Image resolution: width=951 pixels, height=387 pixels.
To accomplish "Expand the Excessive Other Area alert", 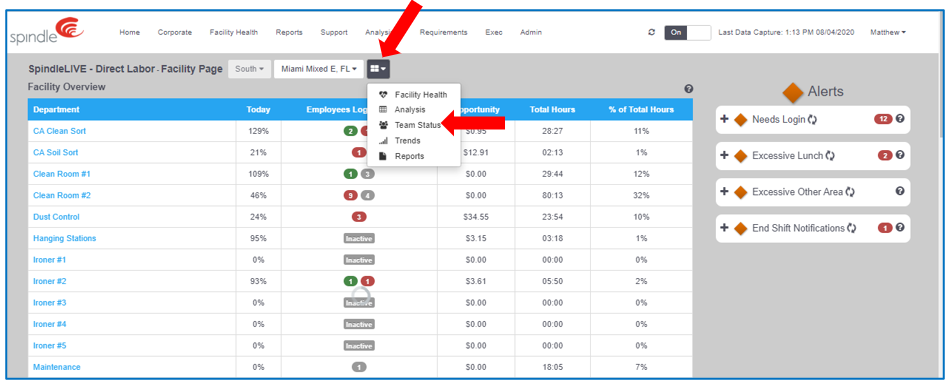I will coord(724,192).
